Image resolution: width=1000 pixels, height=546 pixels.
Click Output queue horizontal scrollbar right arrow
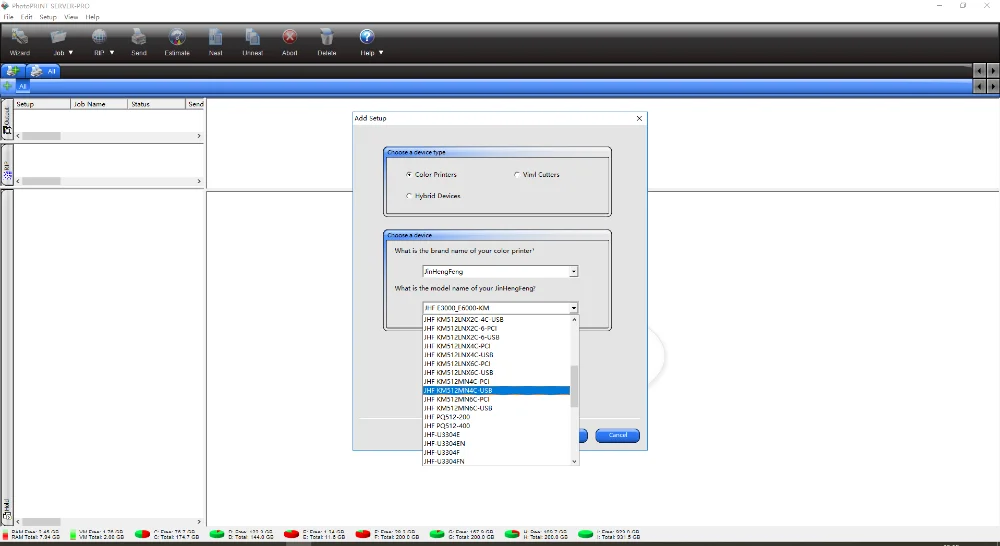[199, 136]
